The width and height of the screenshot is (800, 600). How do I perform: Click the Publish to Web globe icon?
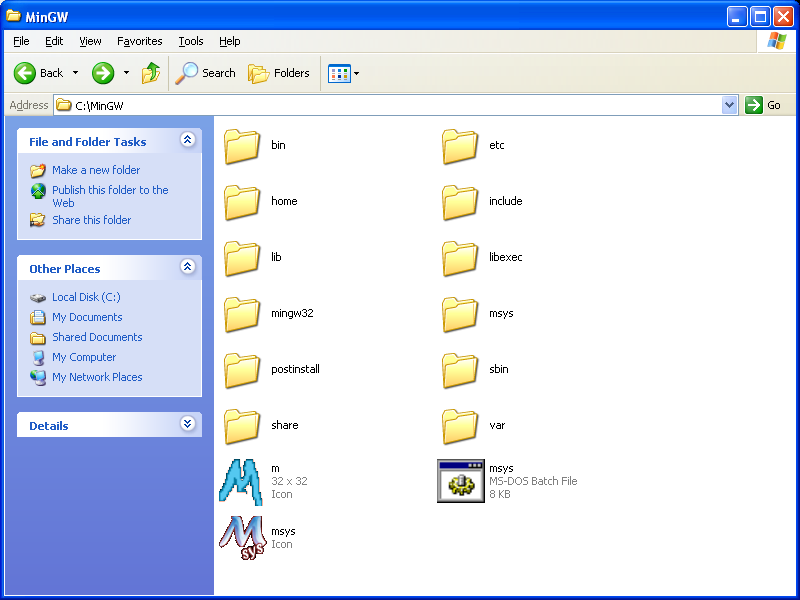tap(38, 191)
